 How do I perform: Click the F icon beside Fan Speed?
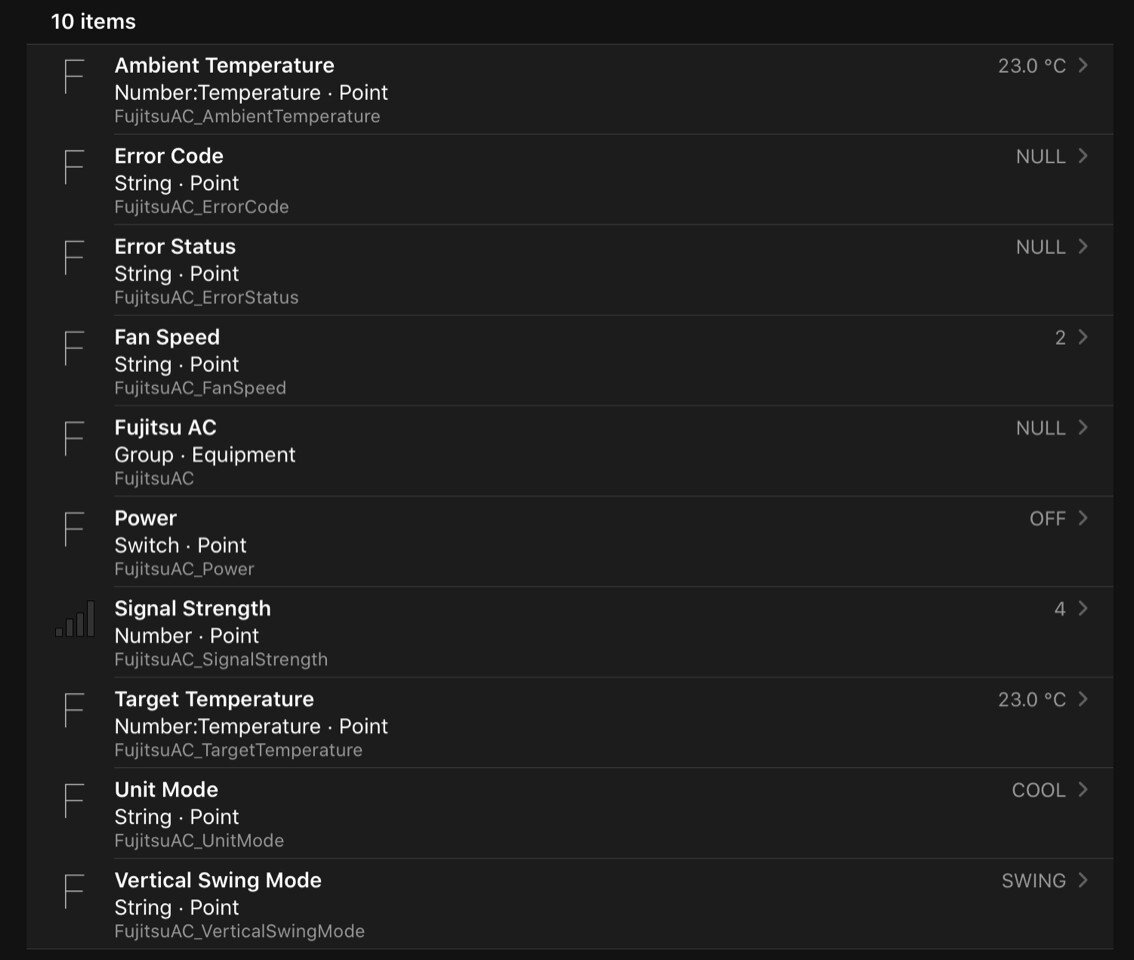(x=74, y=348)
